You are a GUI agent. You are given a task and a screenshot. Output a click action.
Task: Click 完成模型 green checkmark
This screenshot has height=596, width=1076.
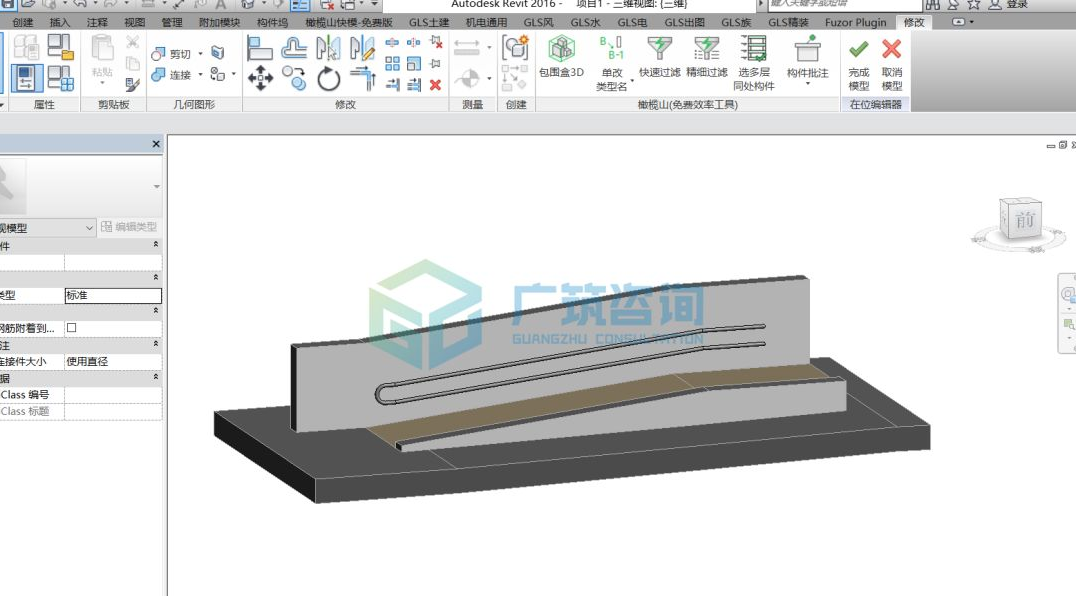pyautogui.click(x=858, y=64)
